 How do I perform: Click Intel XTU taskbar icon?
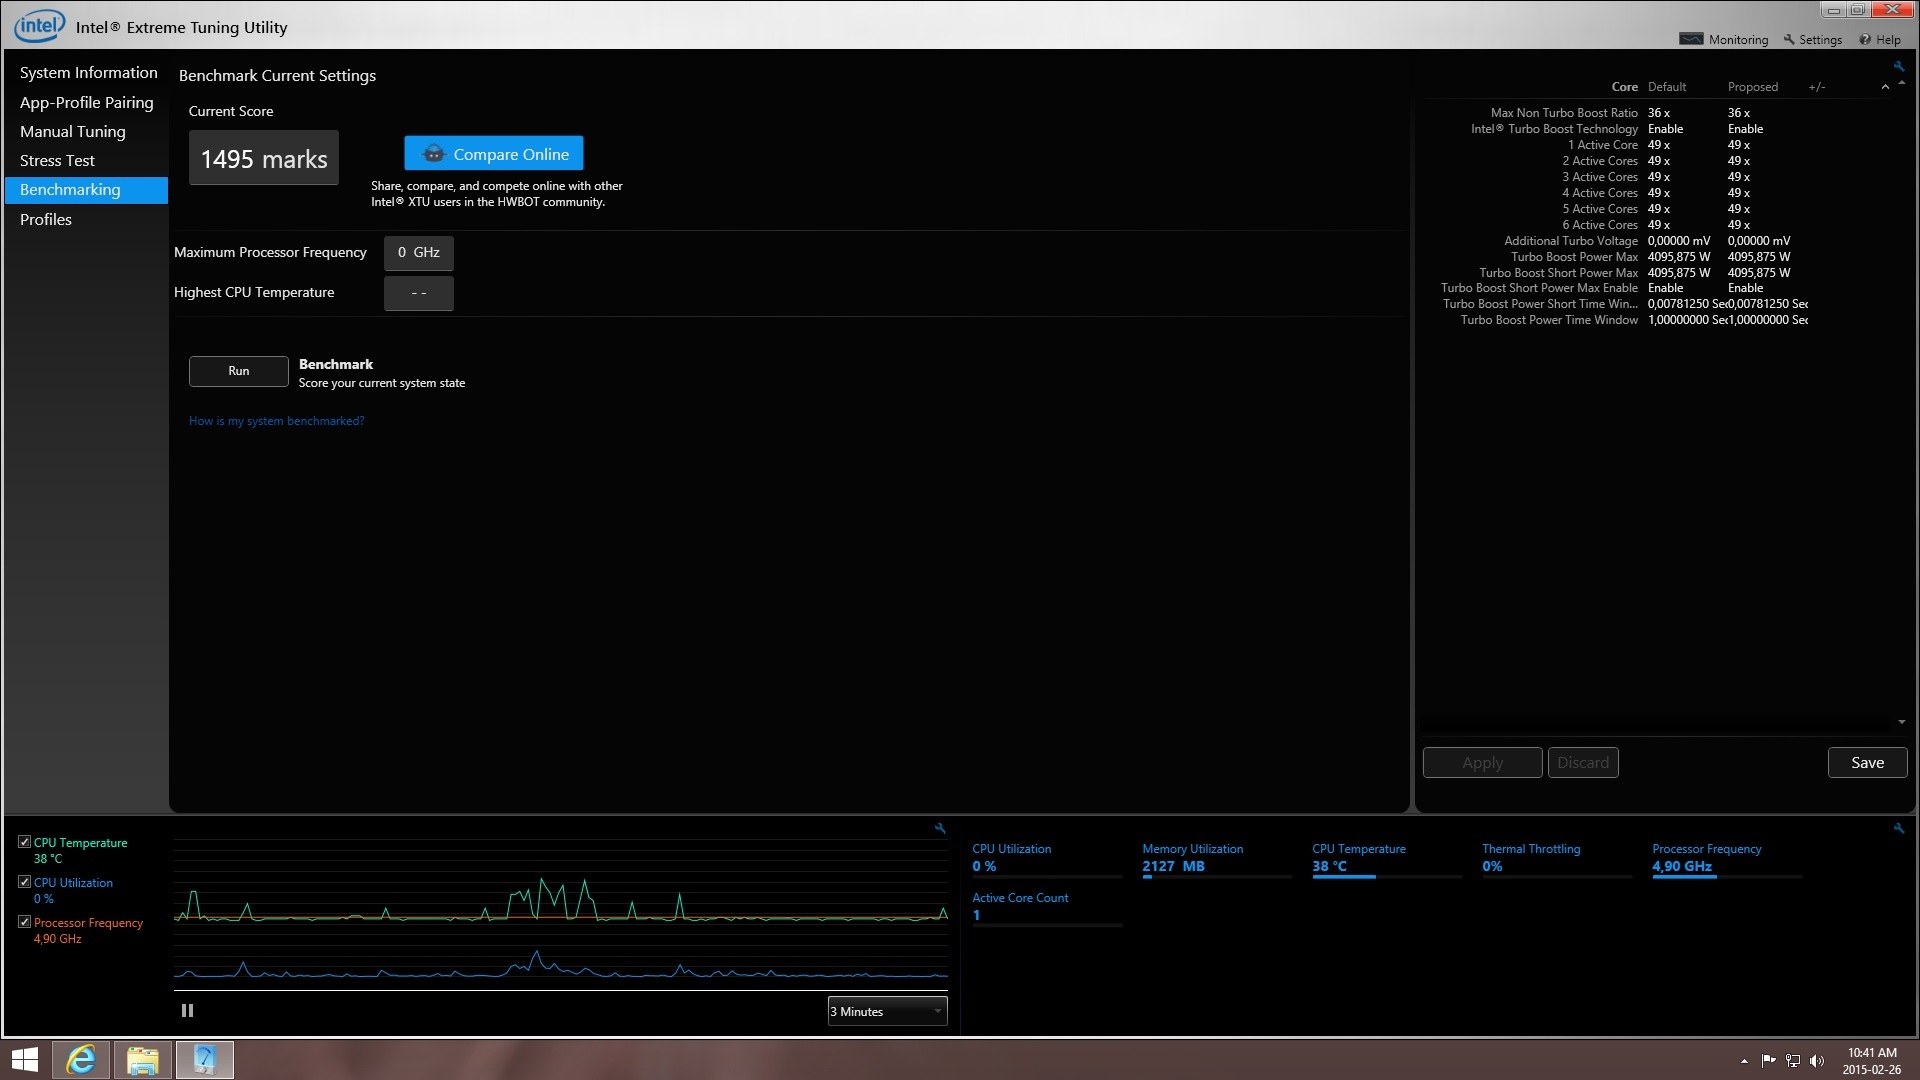(x=205, y=1060)
